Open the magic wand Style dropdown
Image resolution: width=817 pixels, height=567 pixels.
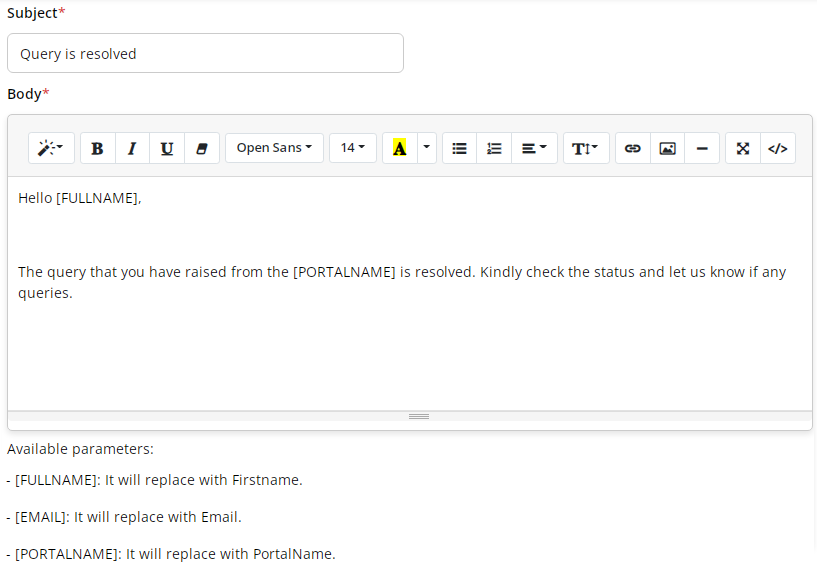tap(51, 148)
